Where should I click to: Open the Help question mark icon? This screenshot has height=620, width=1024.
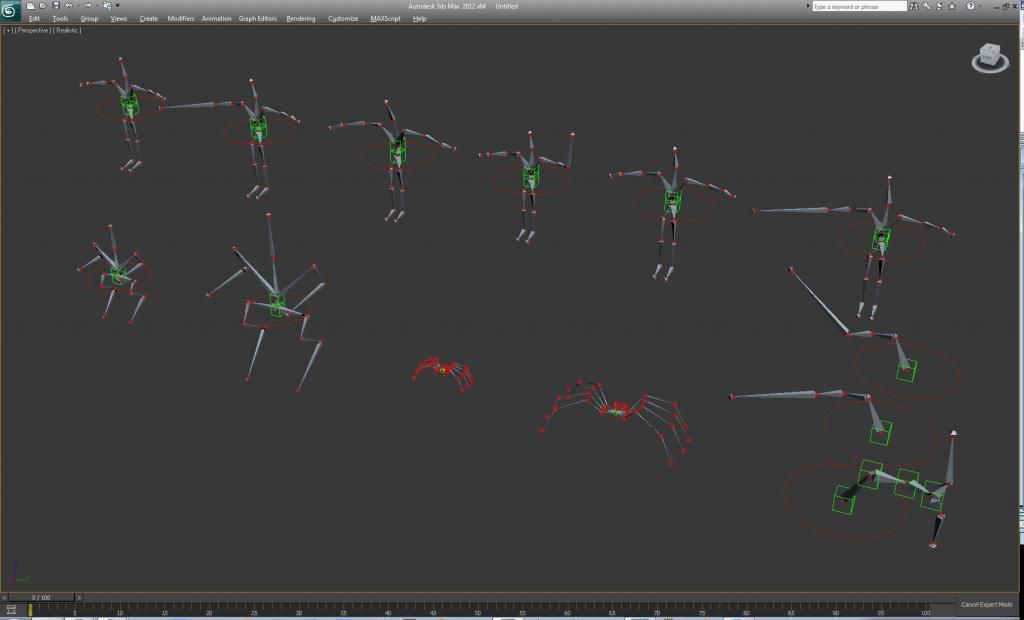[970, 6]
